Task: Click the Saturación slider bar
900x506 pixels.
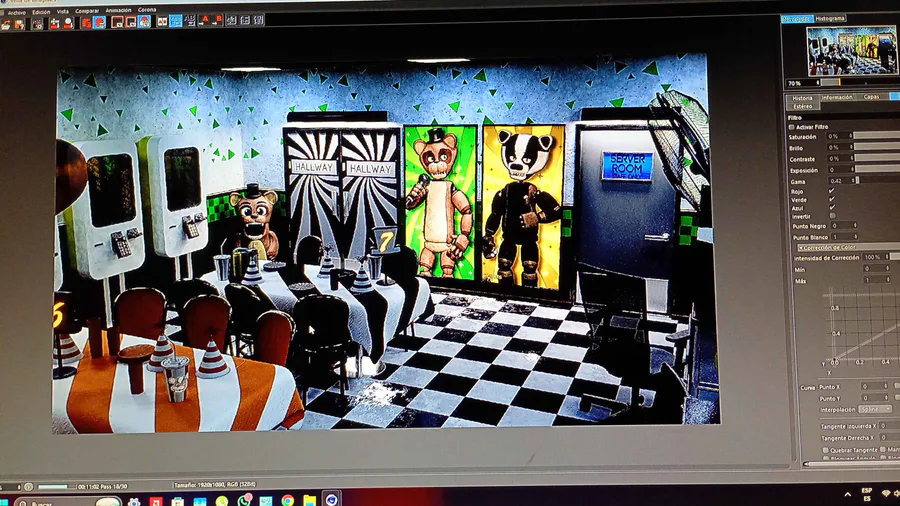Action: tap(877, 135)
